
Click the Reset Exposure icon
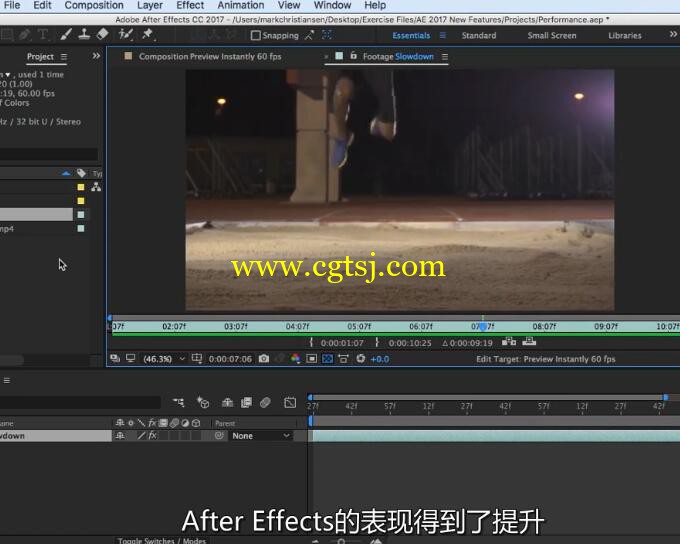point(360,359)
